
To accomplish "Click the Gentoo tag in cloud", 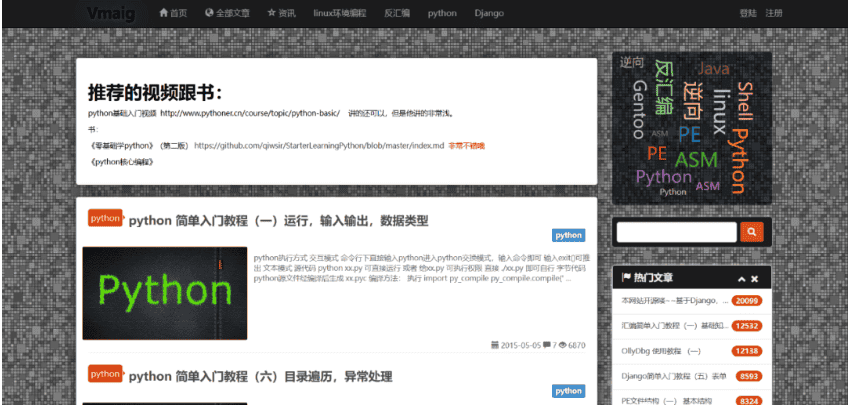I will 639,110.
